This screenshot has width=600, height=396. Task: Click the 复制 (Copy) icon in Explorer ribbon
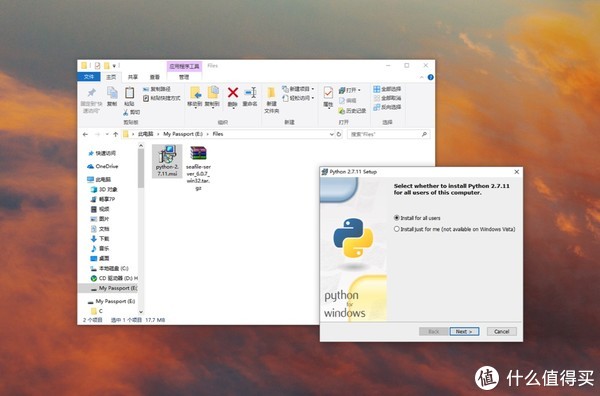[x=112, y=93]
